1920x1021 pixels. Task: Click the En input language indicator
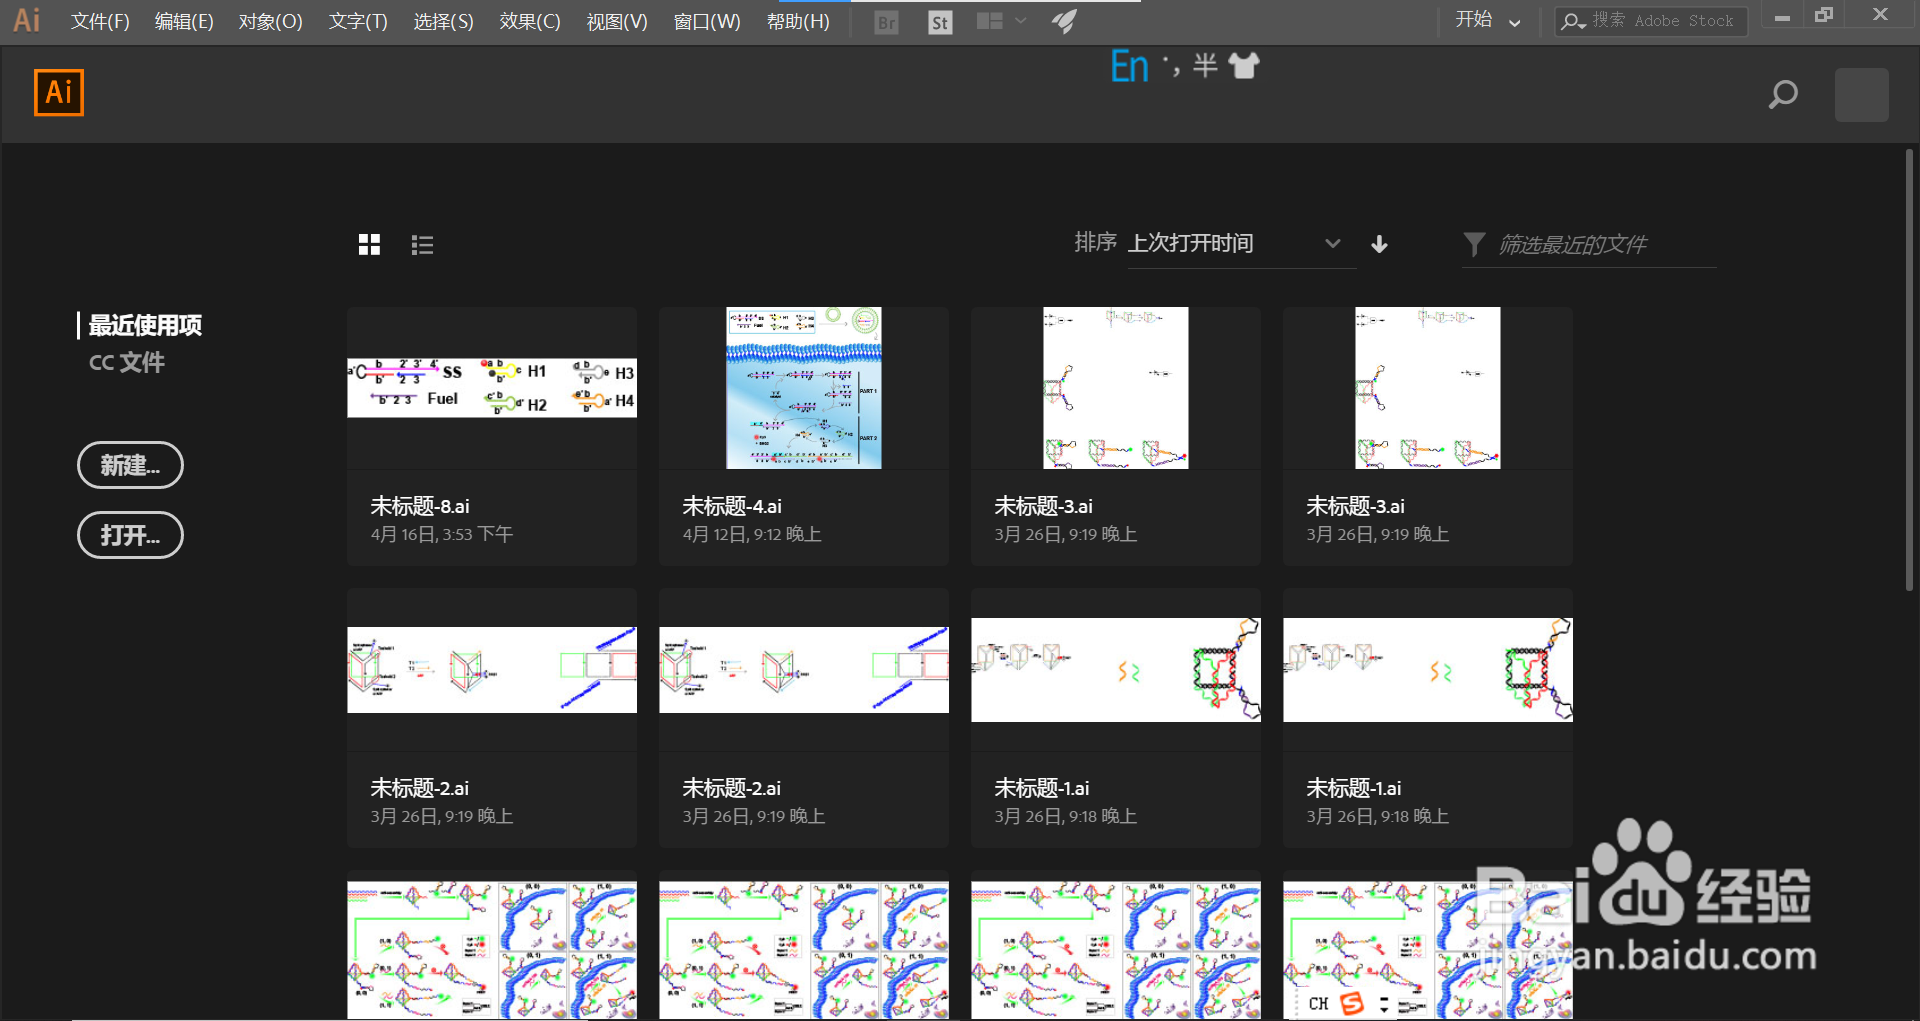tap(1130, 67)
